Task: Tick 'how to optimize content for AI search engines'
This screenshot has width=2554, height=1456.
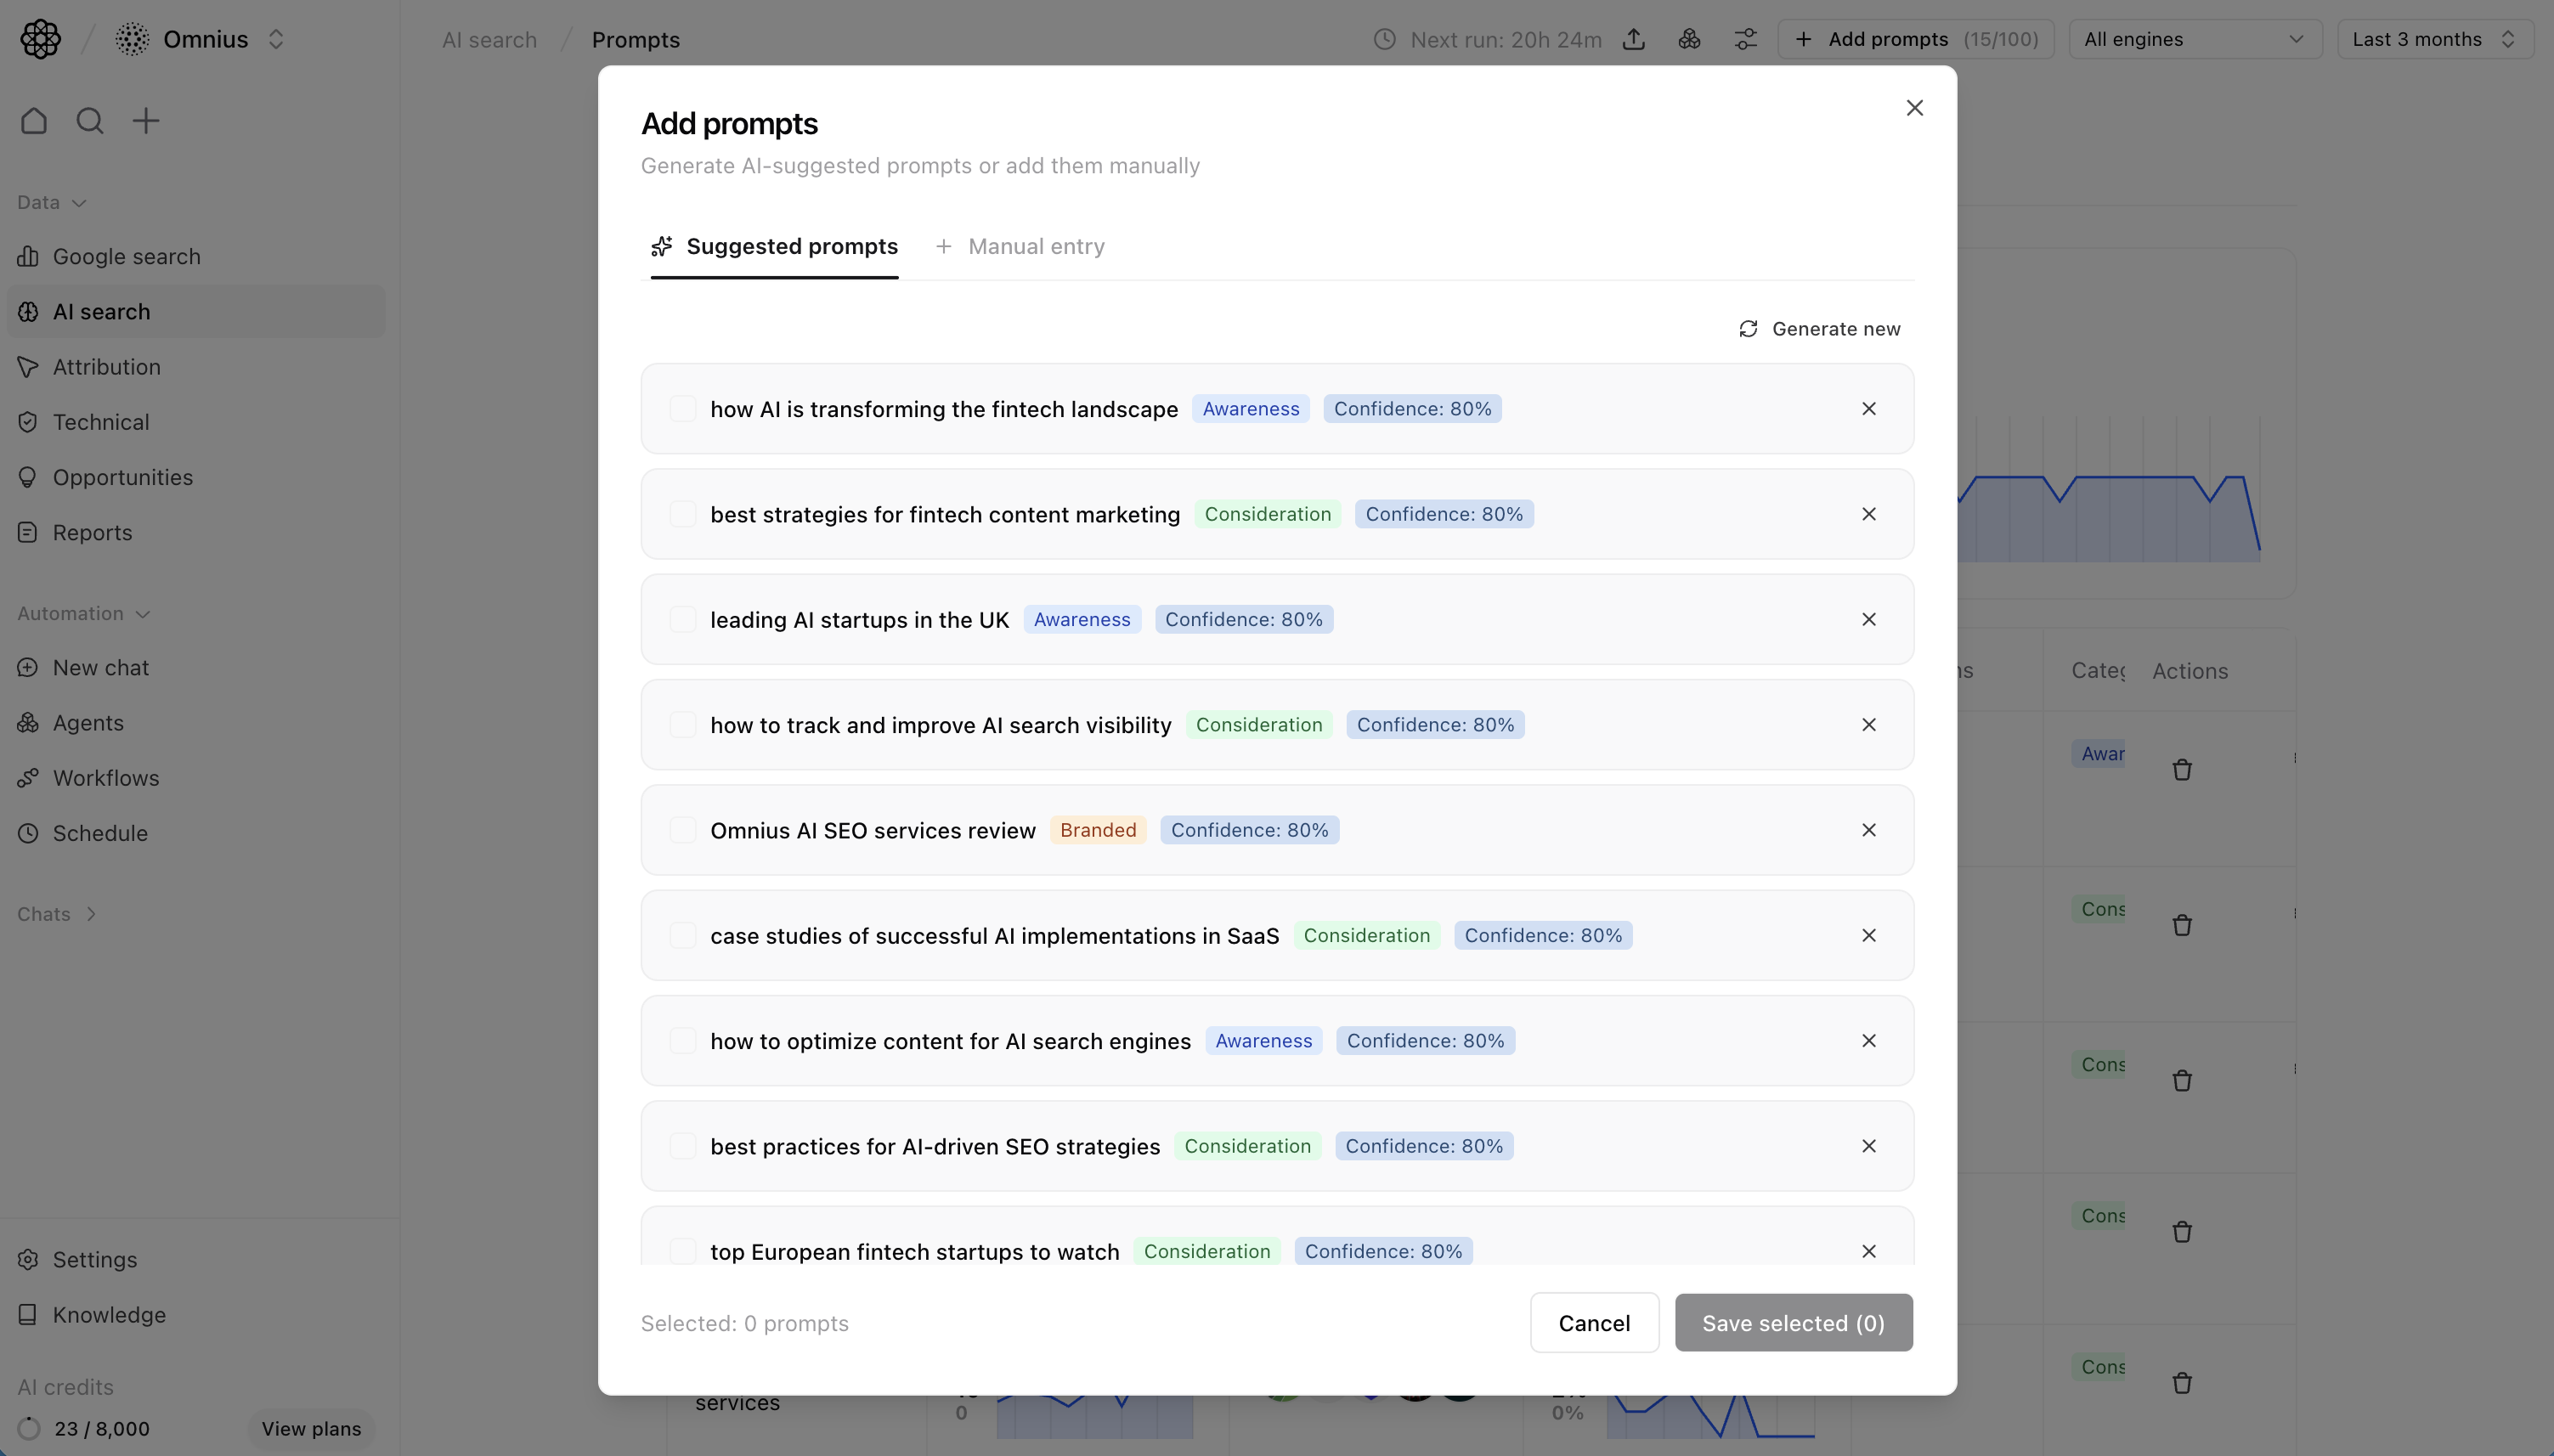Action: [x=683, y=1041]
